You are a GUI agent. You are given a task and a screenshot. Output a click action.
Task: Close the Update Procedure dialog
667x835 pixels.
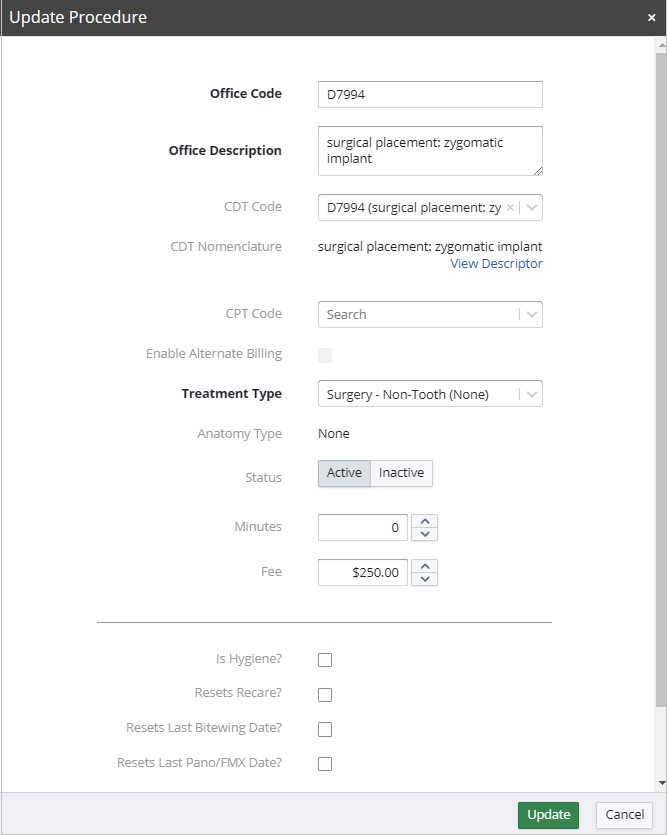(x=651, y=18)
